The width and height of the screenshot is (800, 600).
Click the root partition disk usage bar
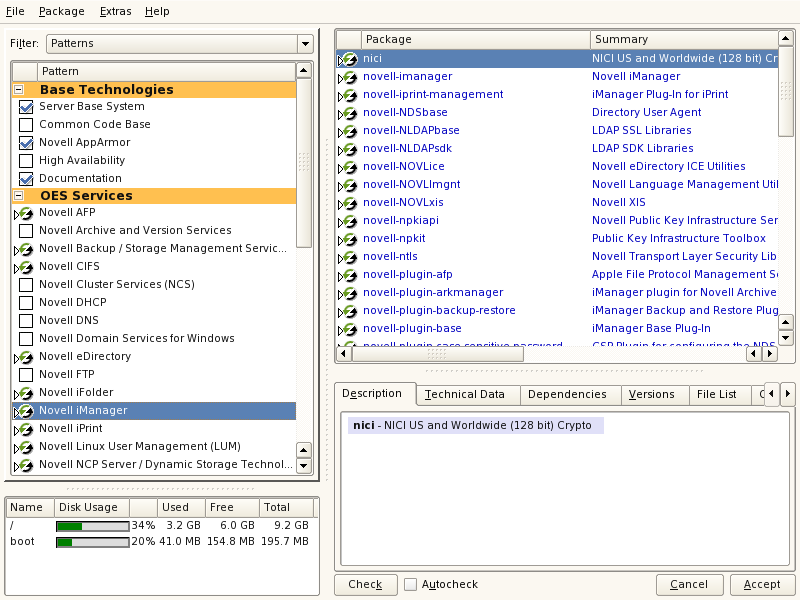pos(92,525)
